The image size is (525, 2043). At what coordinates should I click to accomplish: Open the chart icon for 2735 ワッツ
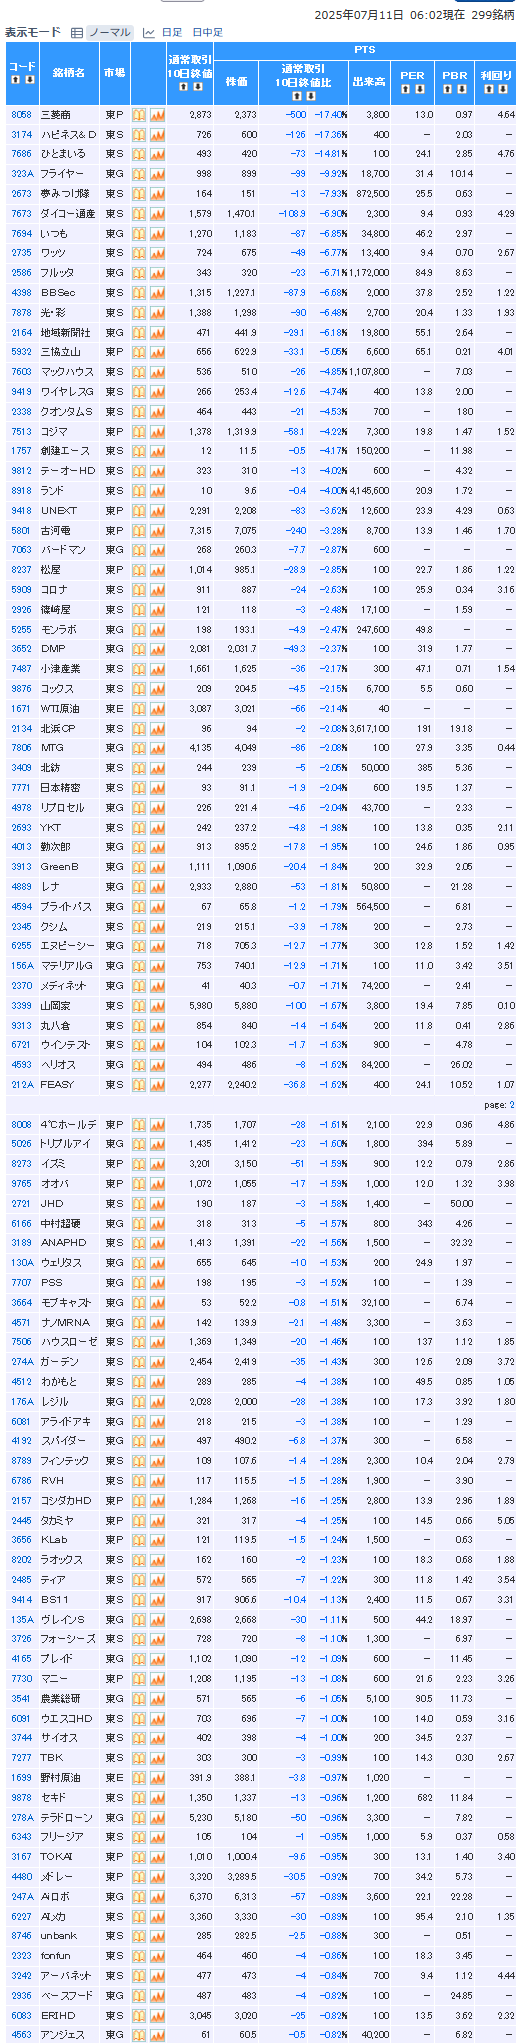pyautogui.click(x=157, y=253)
